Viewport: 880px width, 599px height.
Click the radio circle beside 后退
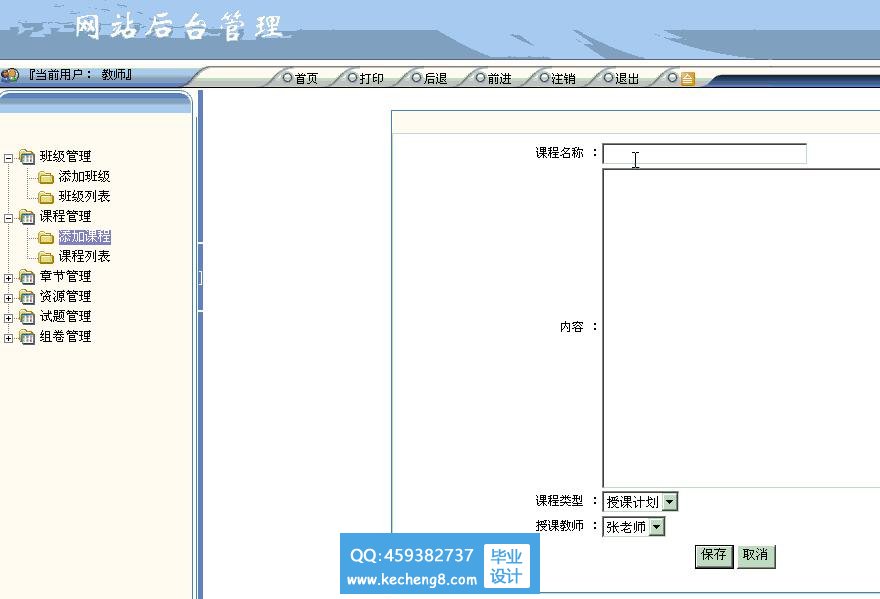click(x=416, y=77)
